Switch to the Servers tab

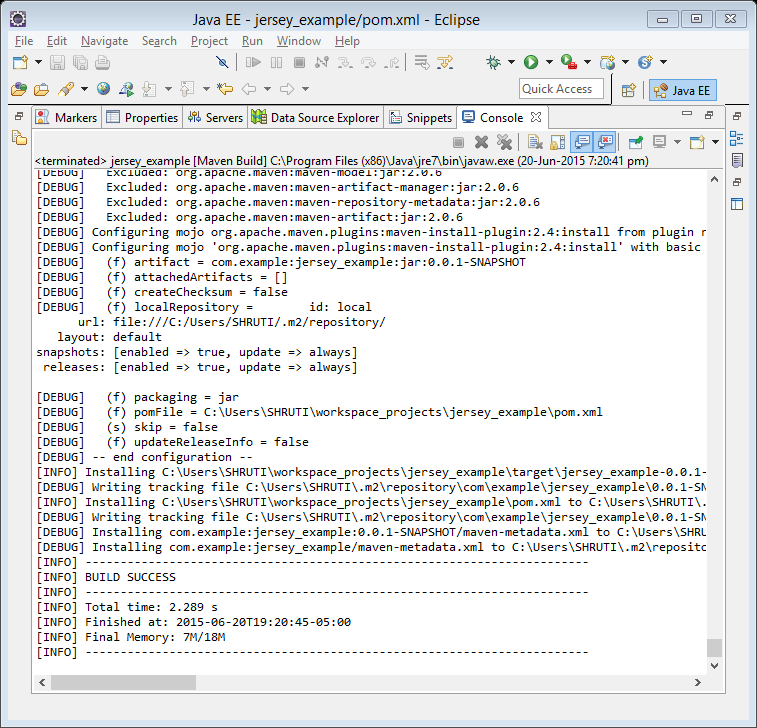pyautogui.click(x=215, y=117)
